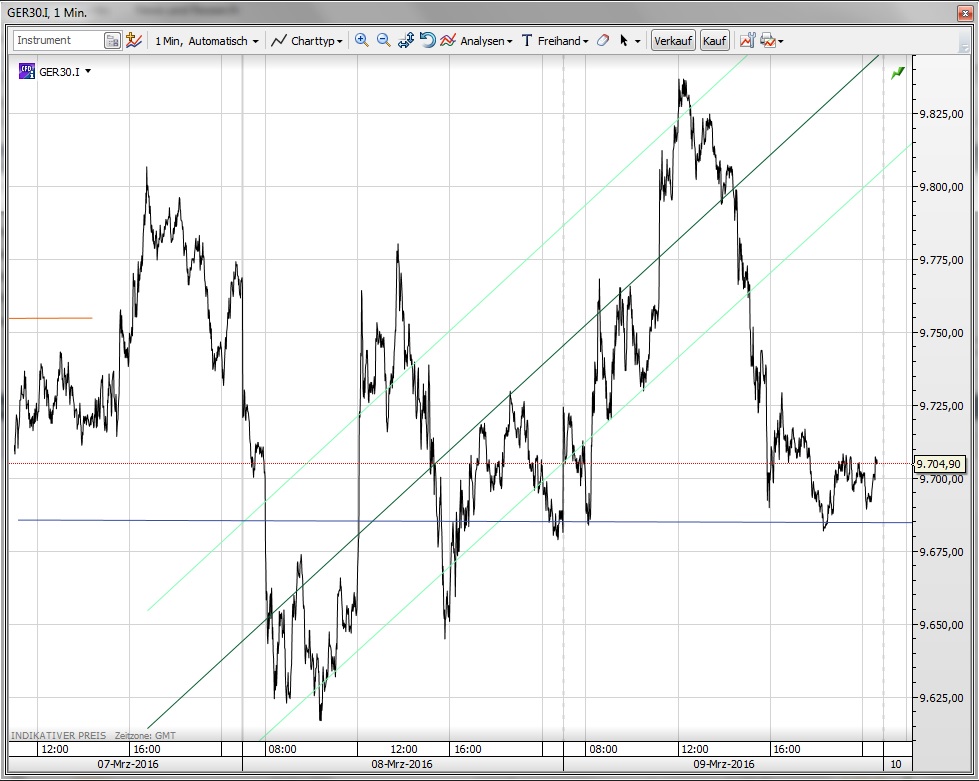Screen dimensions: 979x781
Task: Select the mouse pointer cursor tool
Action: (624, 41)
